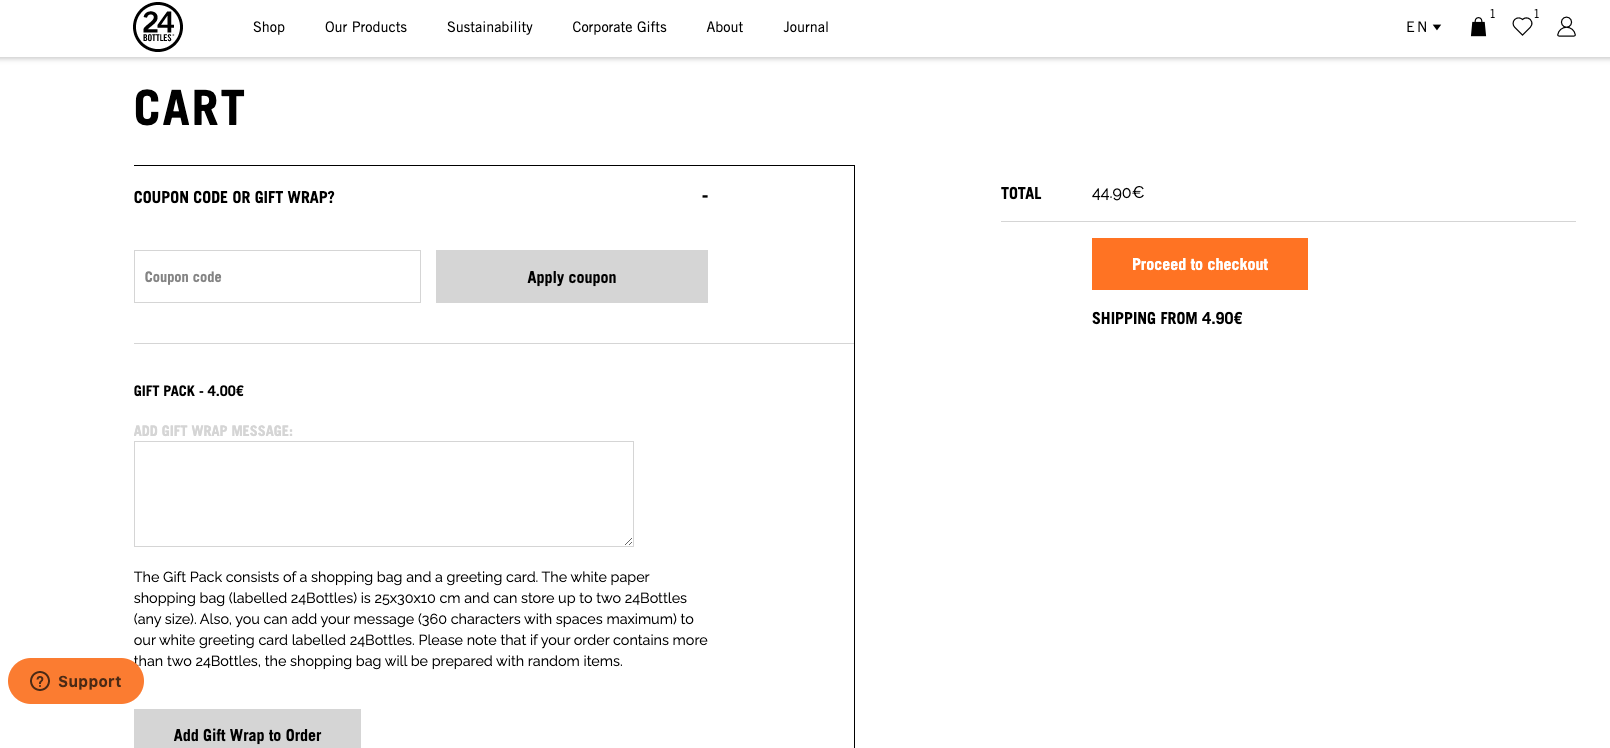The image size is (1610, 748).
Task: Visit the Journal page
Action: (806, 27)
